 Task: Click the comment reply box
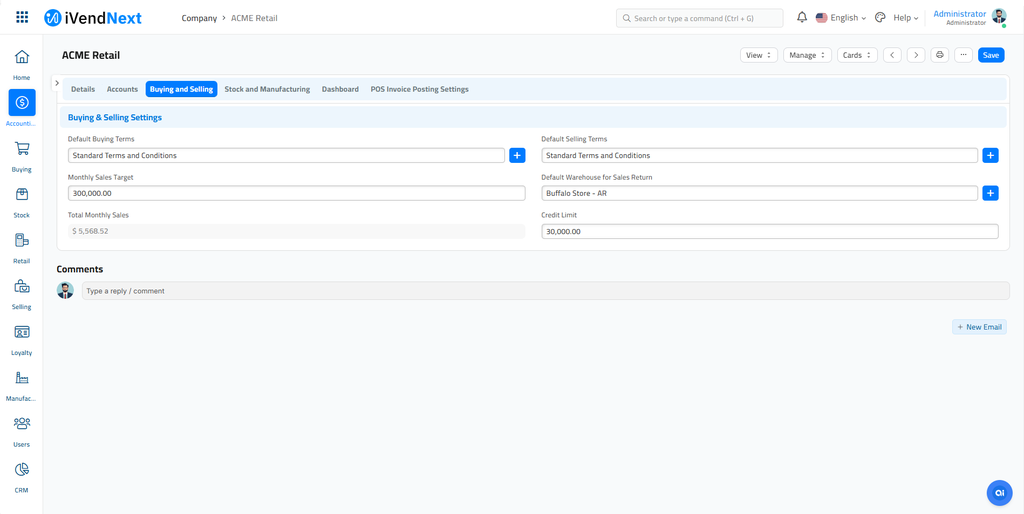pyautogui.click(x=545, y=291)
